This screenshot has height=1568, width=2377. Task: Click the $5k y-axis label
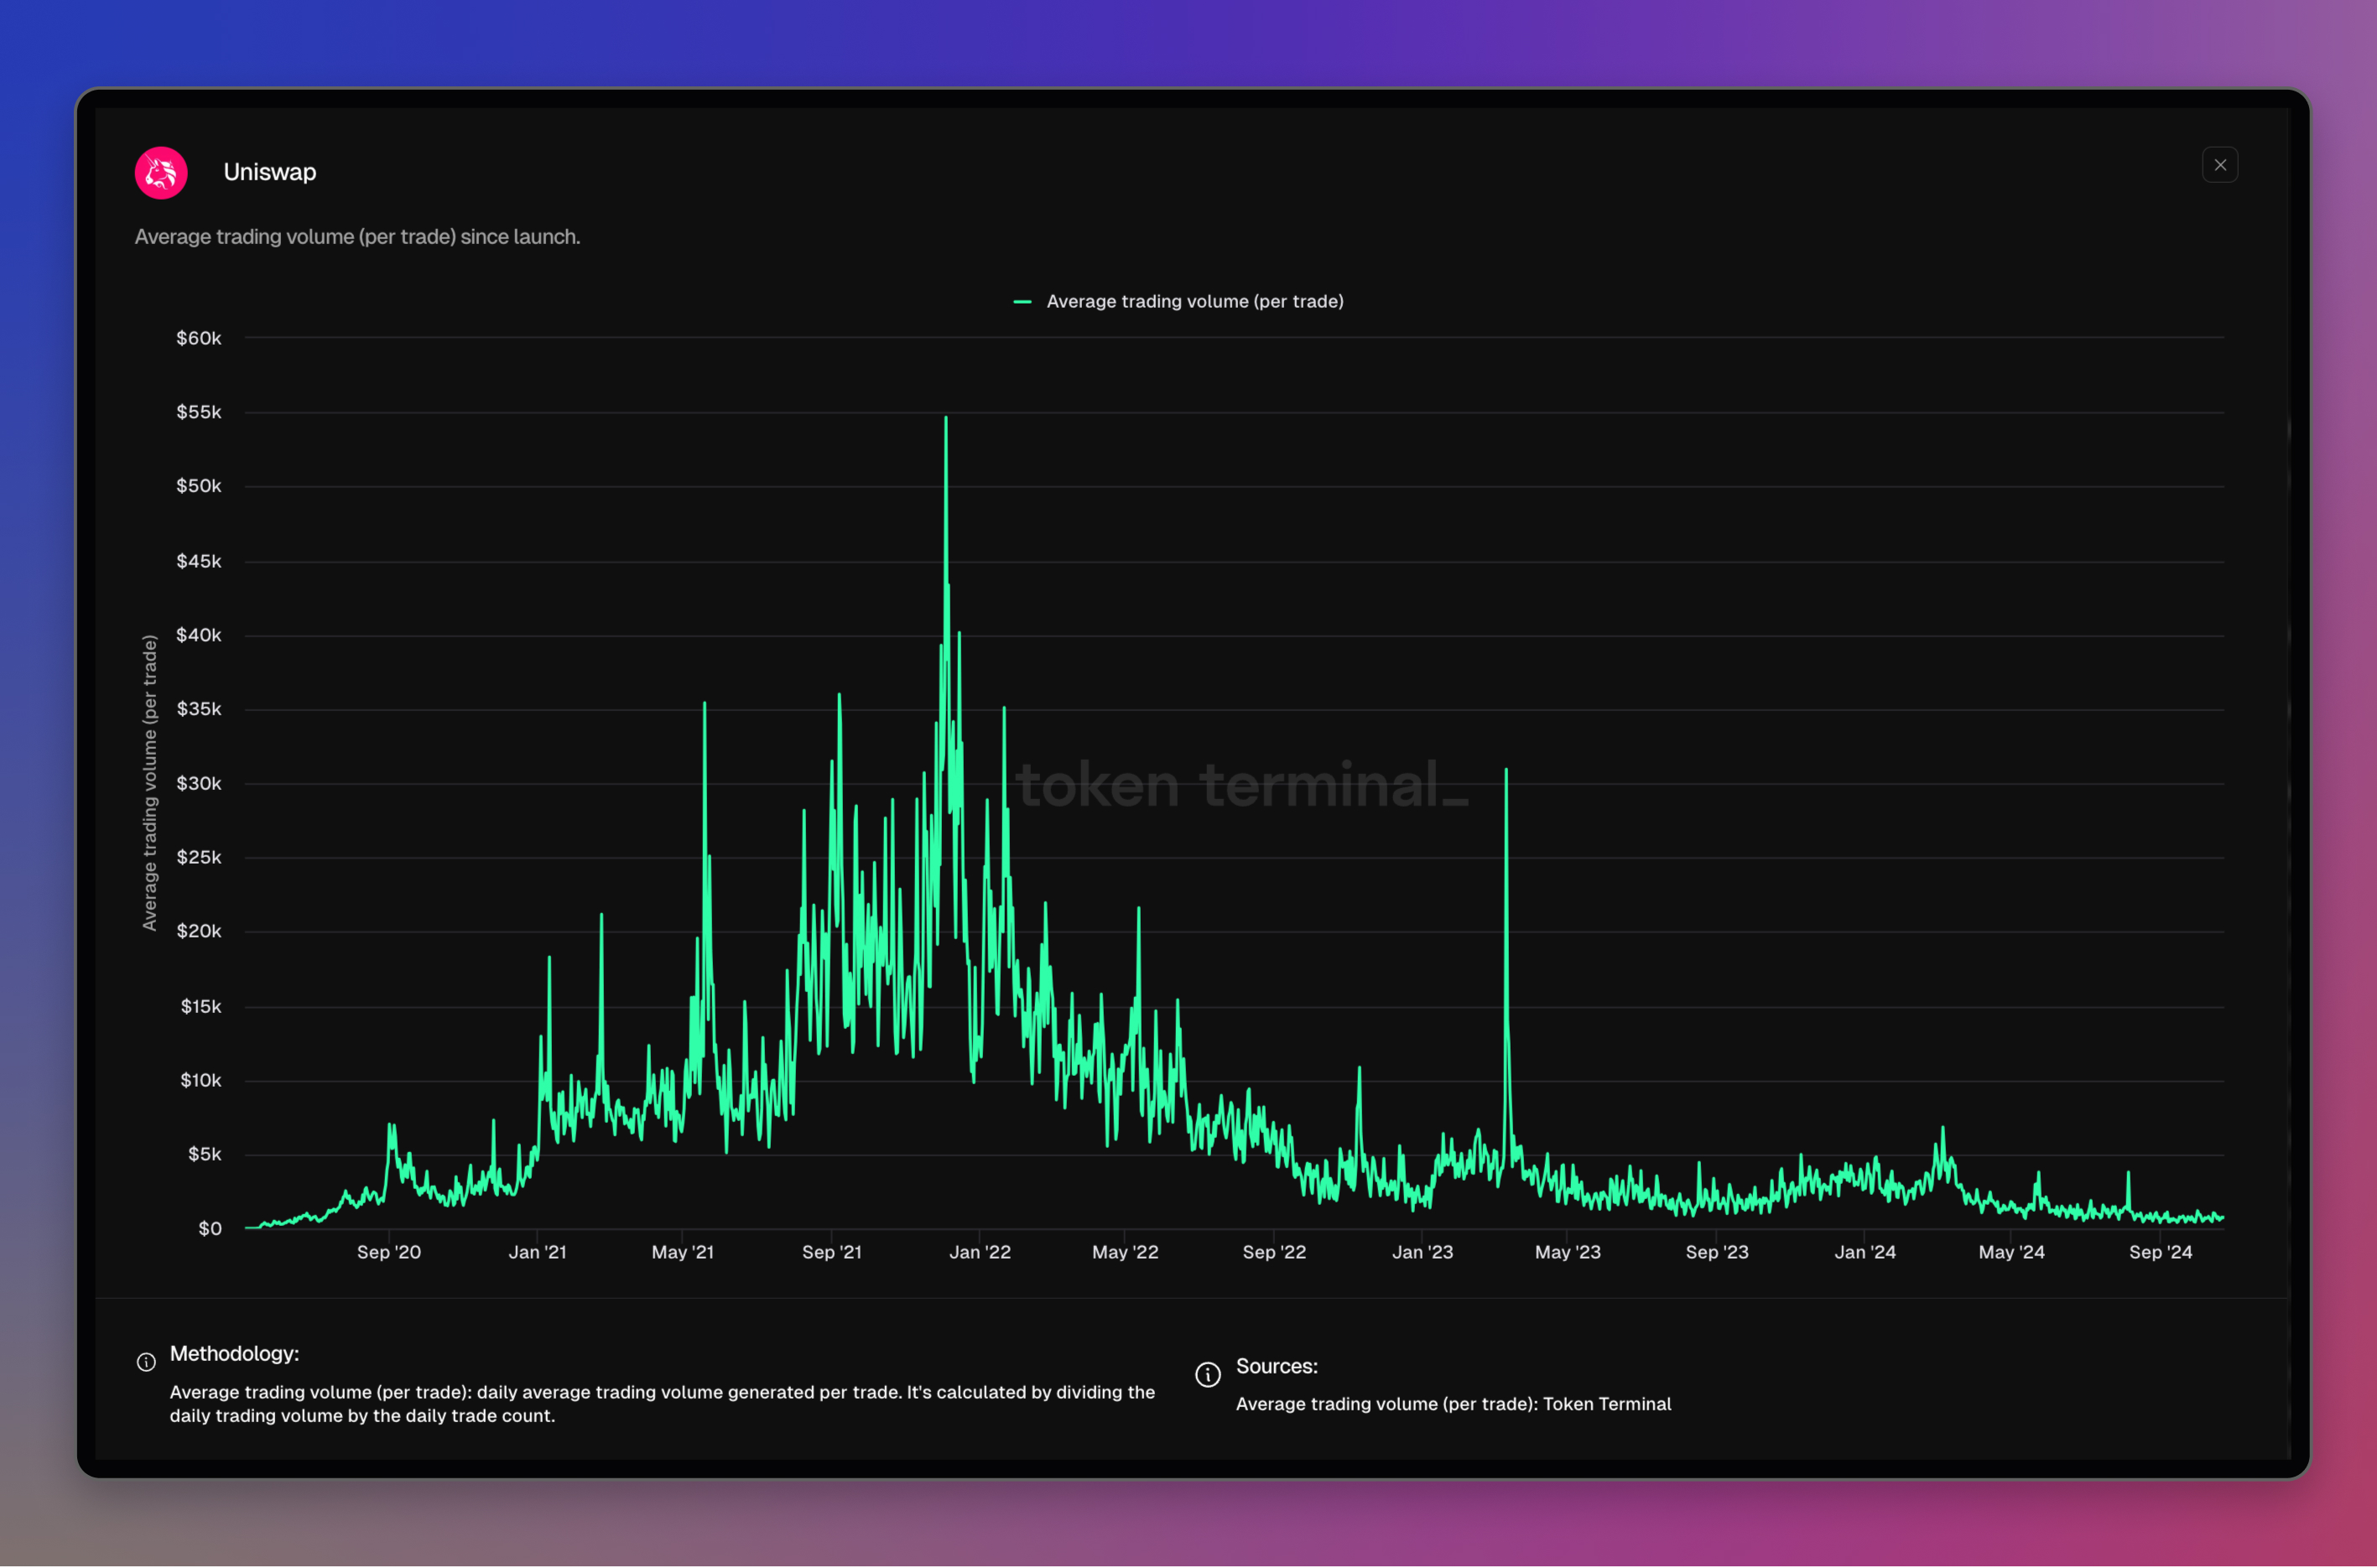coord(204,1154)
